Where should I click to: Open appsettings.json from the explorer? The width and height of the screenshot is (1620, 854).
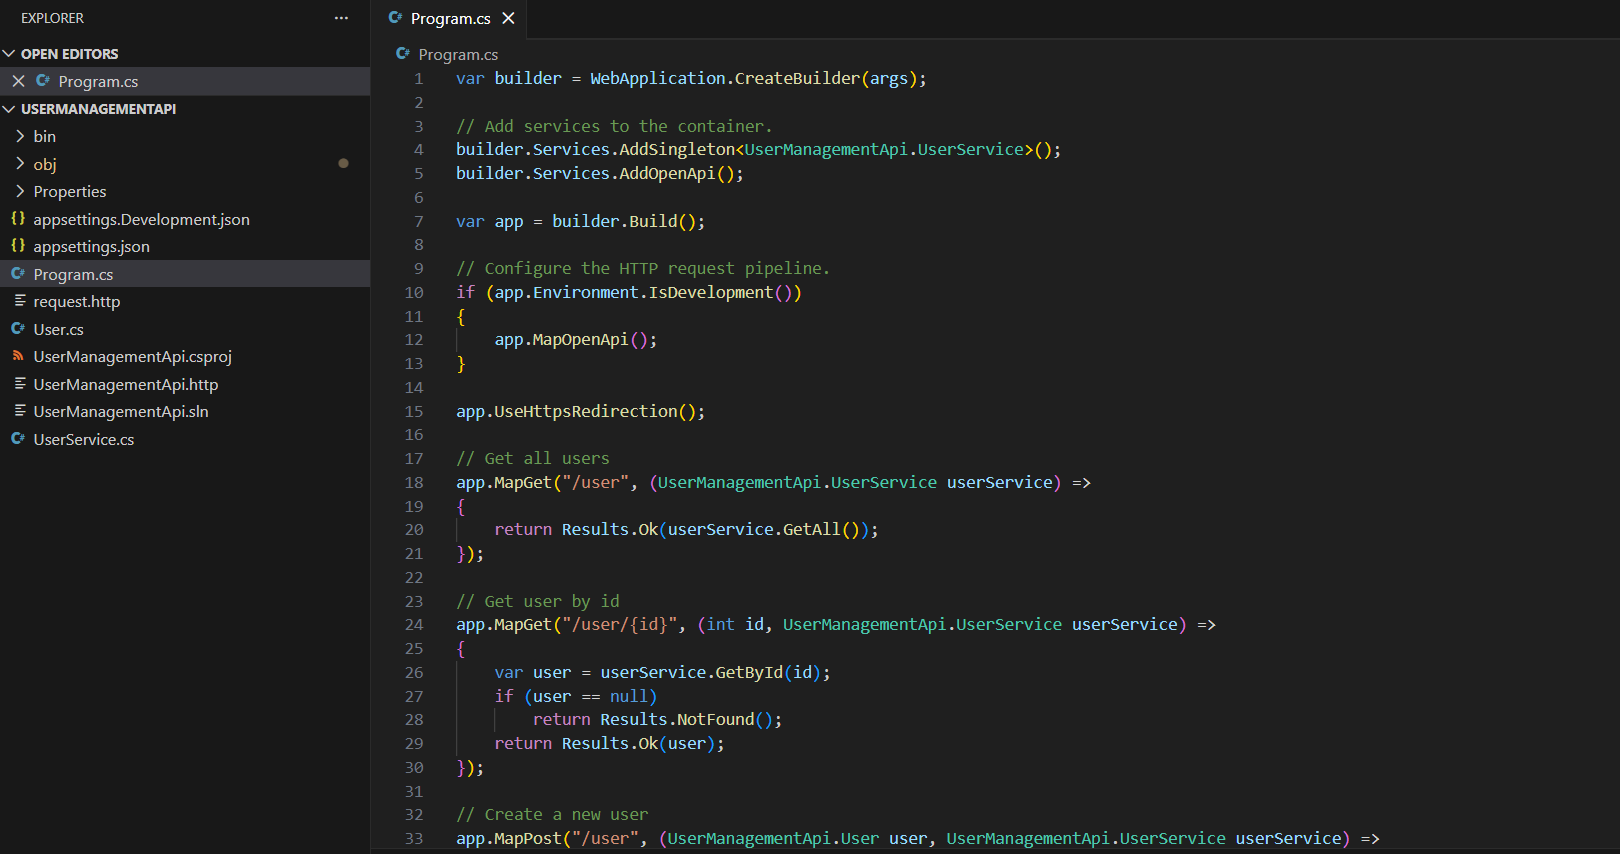(x=91, y=246)
